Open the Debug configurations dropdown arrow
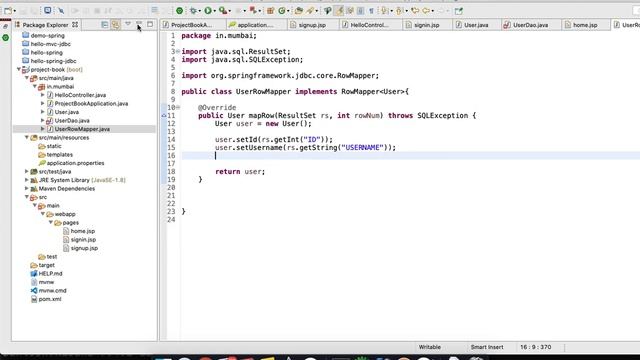640x360 pixels. click(x=200, y=11)
